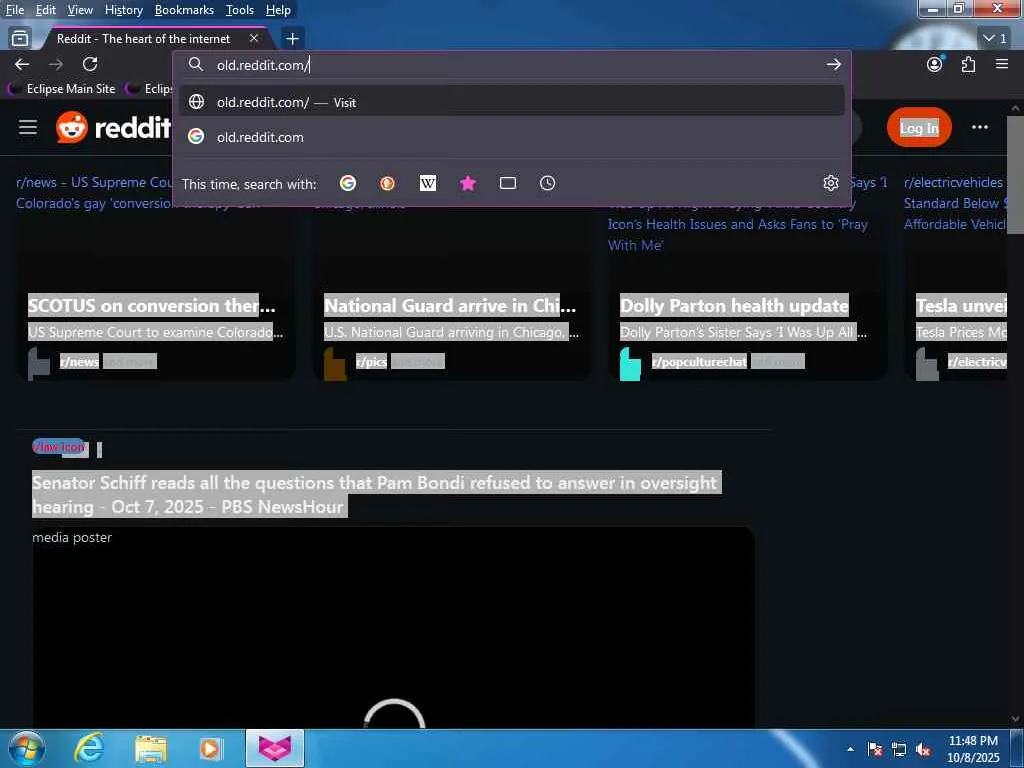Open the History menu

123,10
